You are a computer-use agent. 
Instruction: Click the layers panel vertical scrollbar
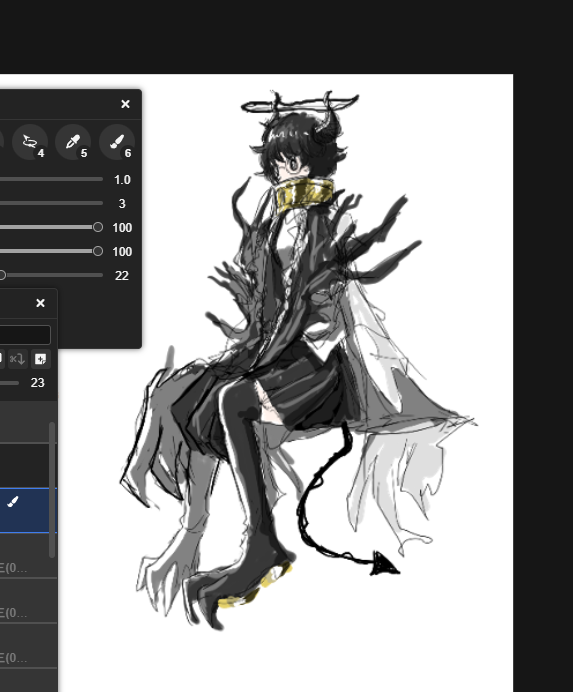click(x=52, y=490)
